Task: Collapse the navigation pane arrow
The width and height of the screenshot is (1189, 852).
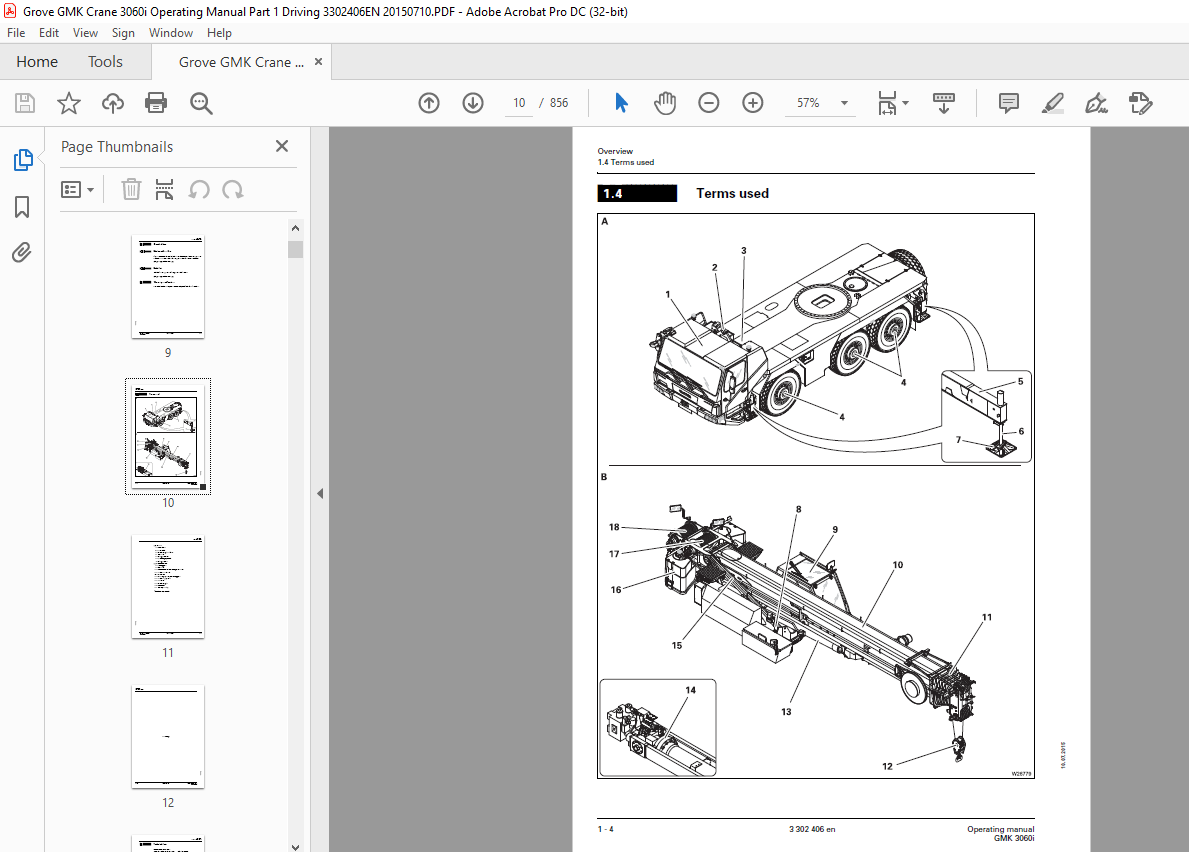Action: pyautogui.click(x=320, y=493)
